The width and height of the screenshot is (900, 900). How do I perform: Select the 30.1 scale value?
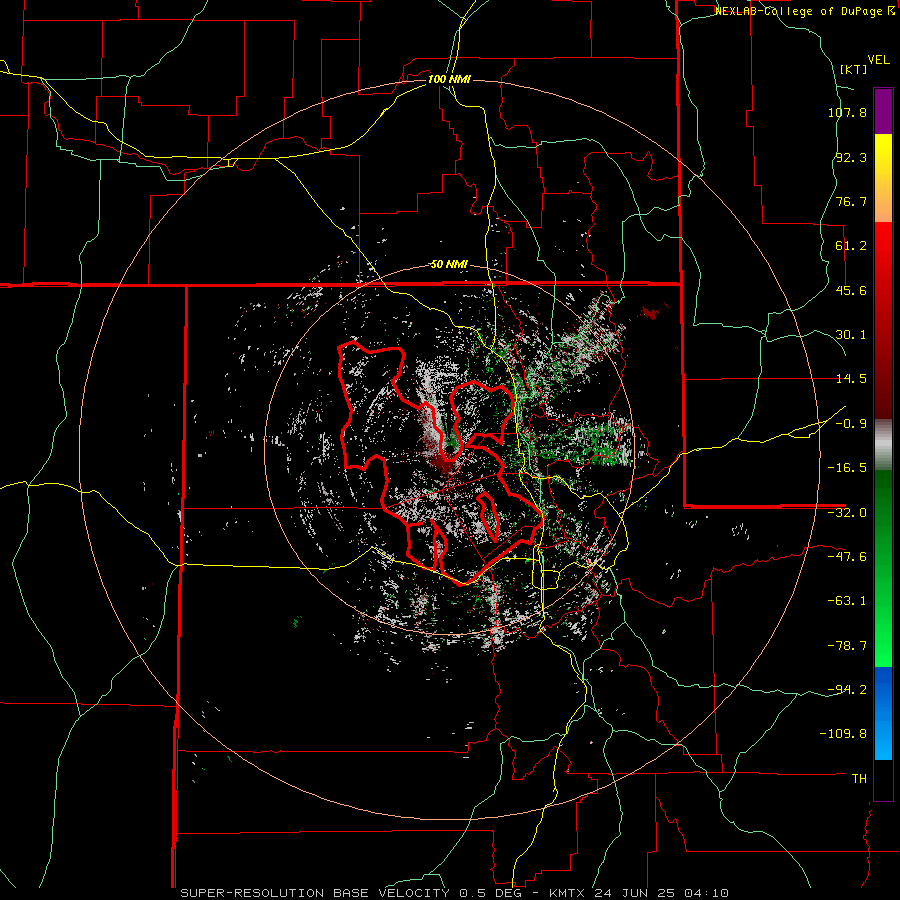coord(851,335)
